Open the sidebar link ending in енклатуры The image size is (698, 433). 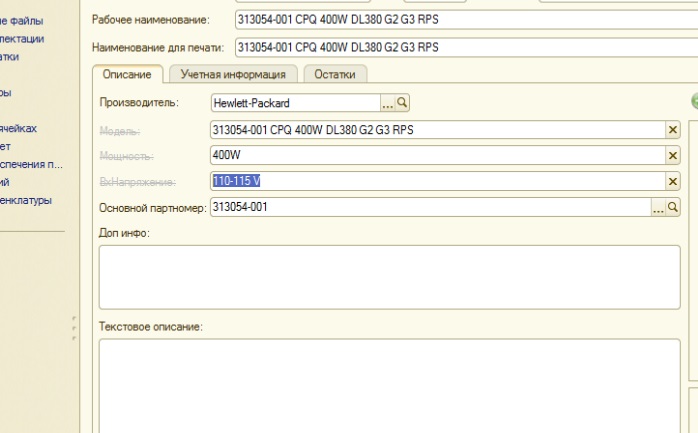pyautogui.click(x=25, y=200)
